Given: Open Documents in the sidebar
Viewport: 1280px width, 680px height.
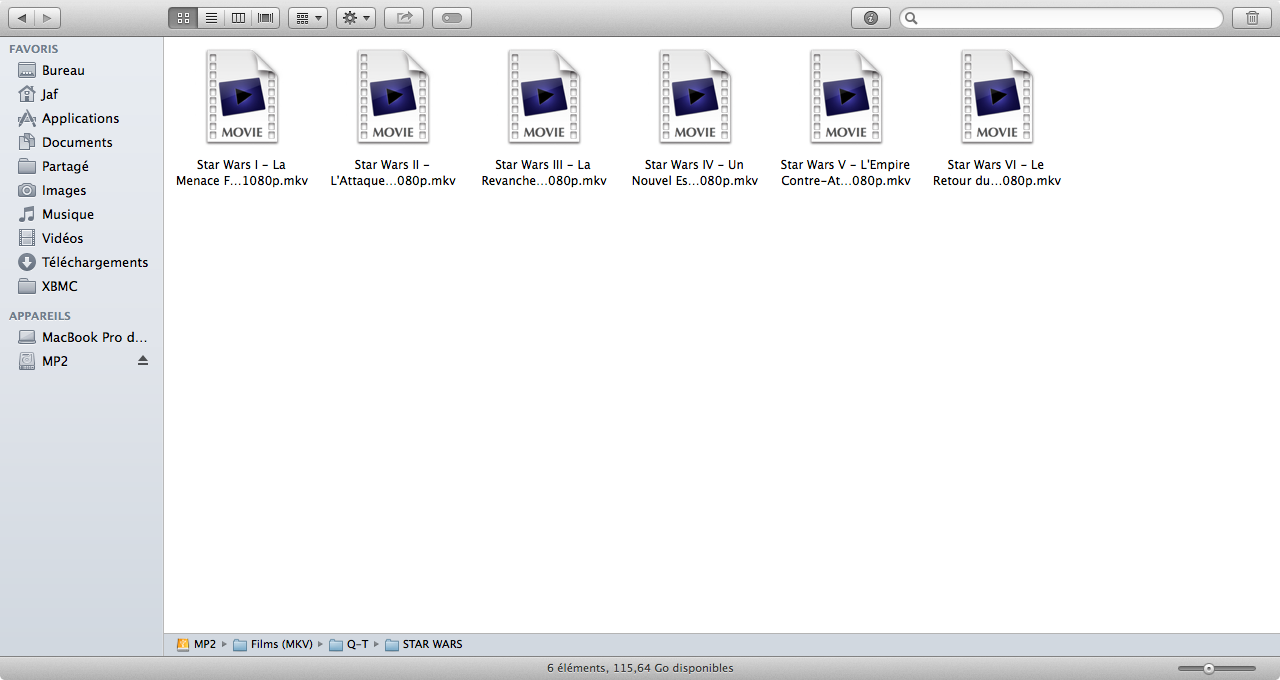Looking at the screenshot, I should point(81,142).
